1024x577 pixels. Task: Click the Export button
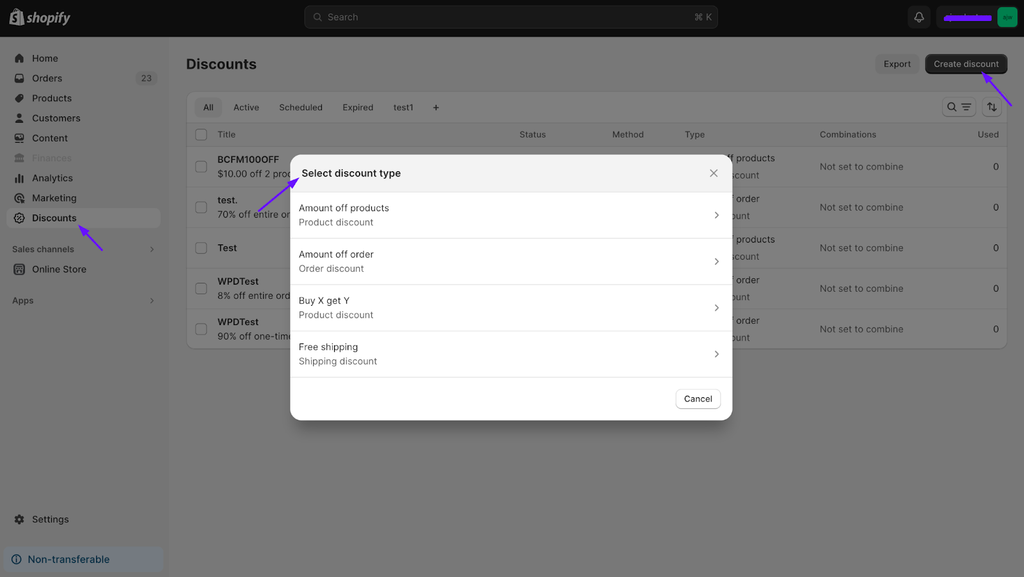point(896,64)
